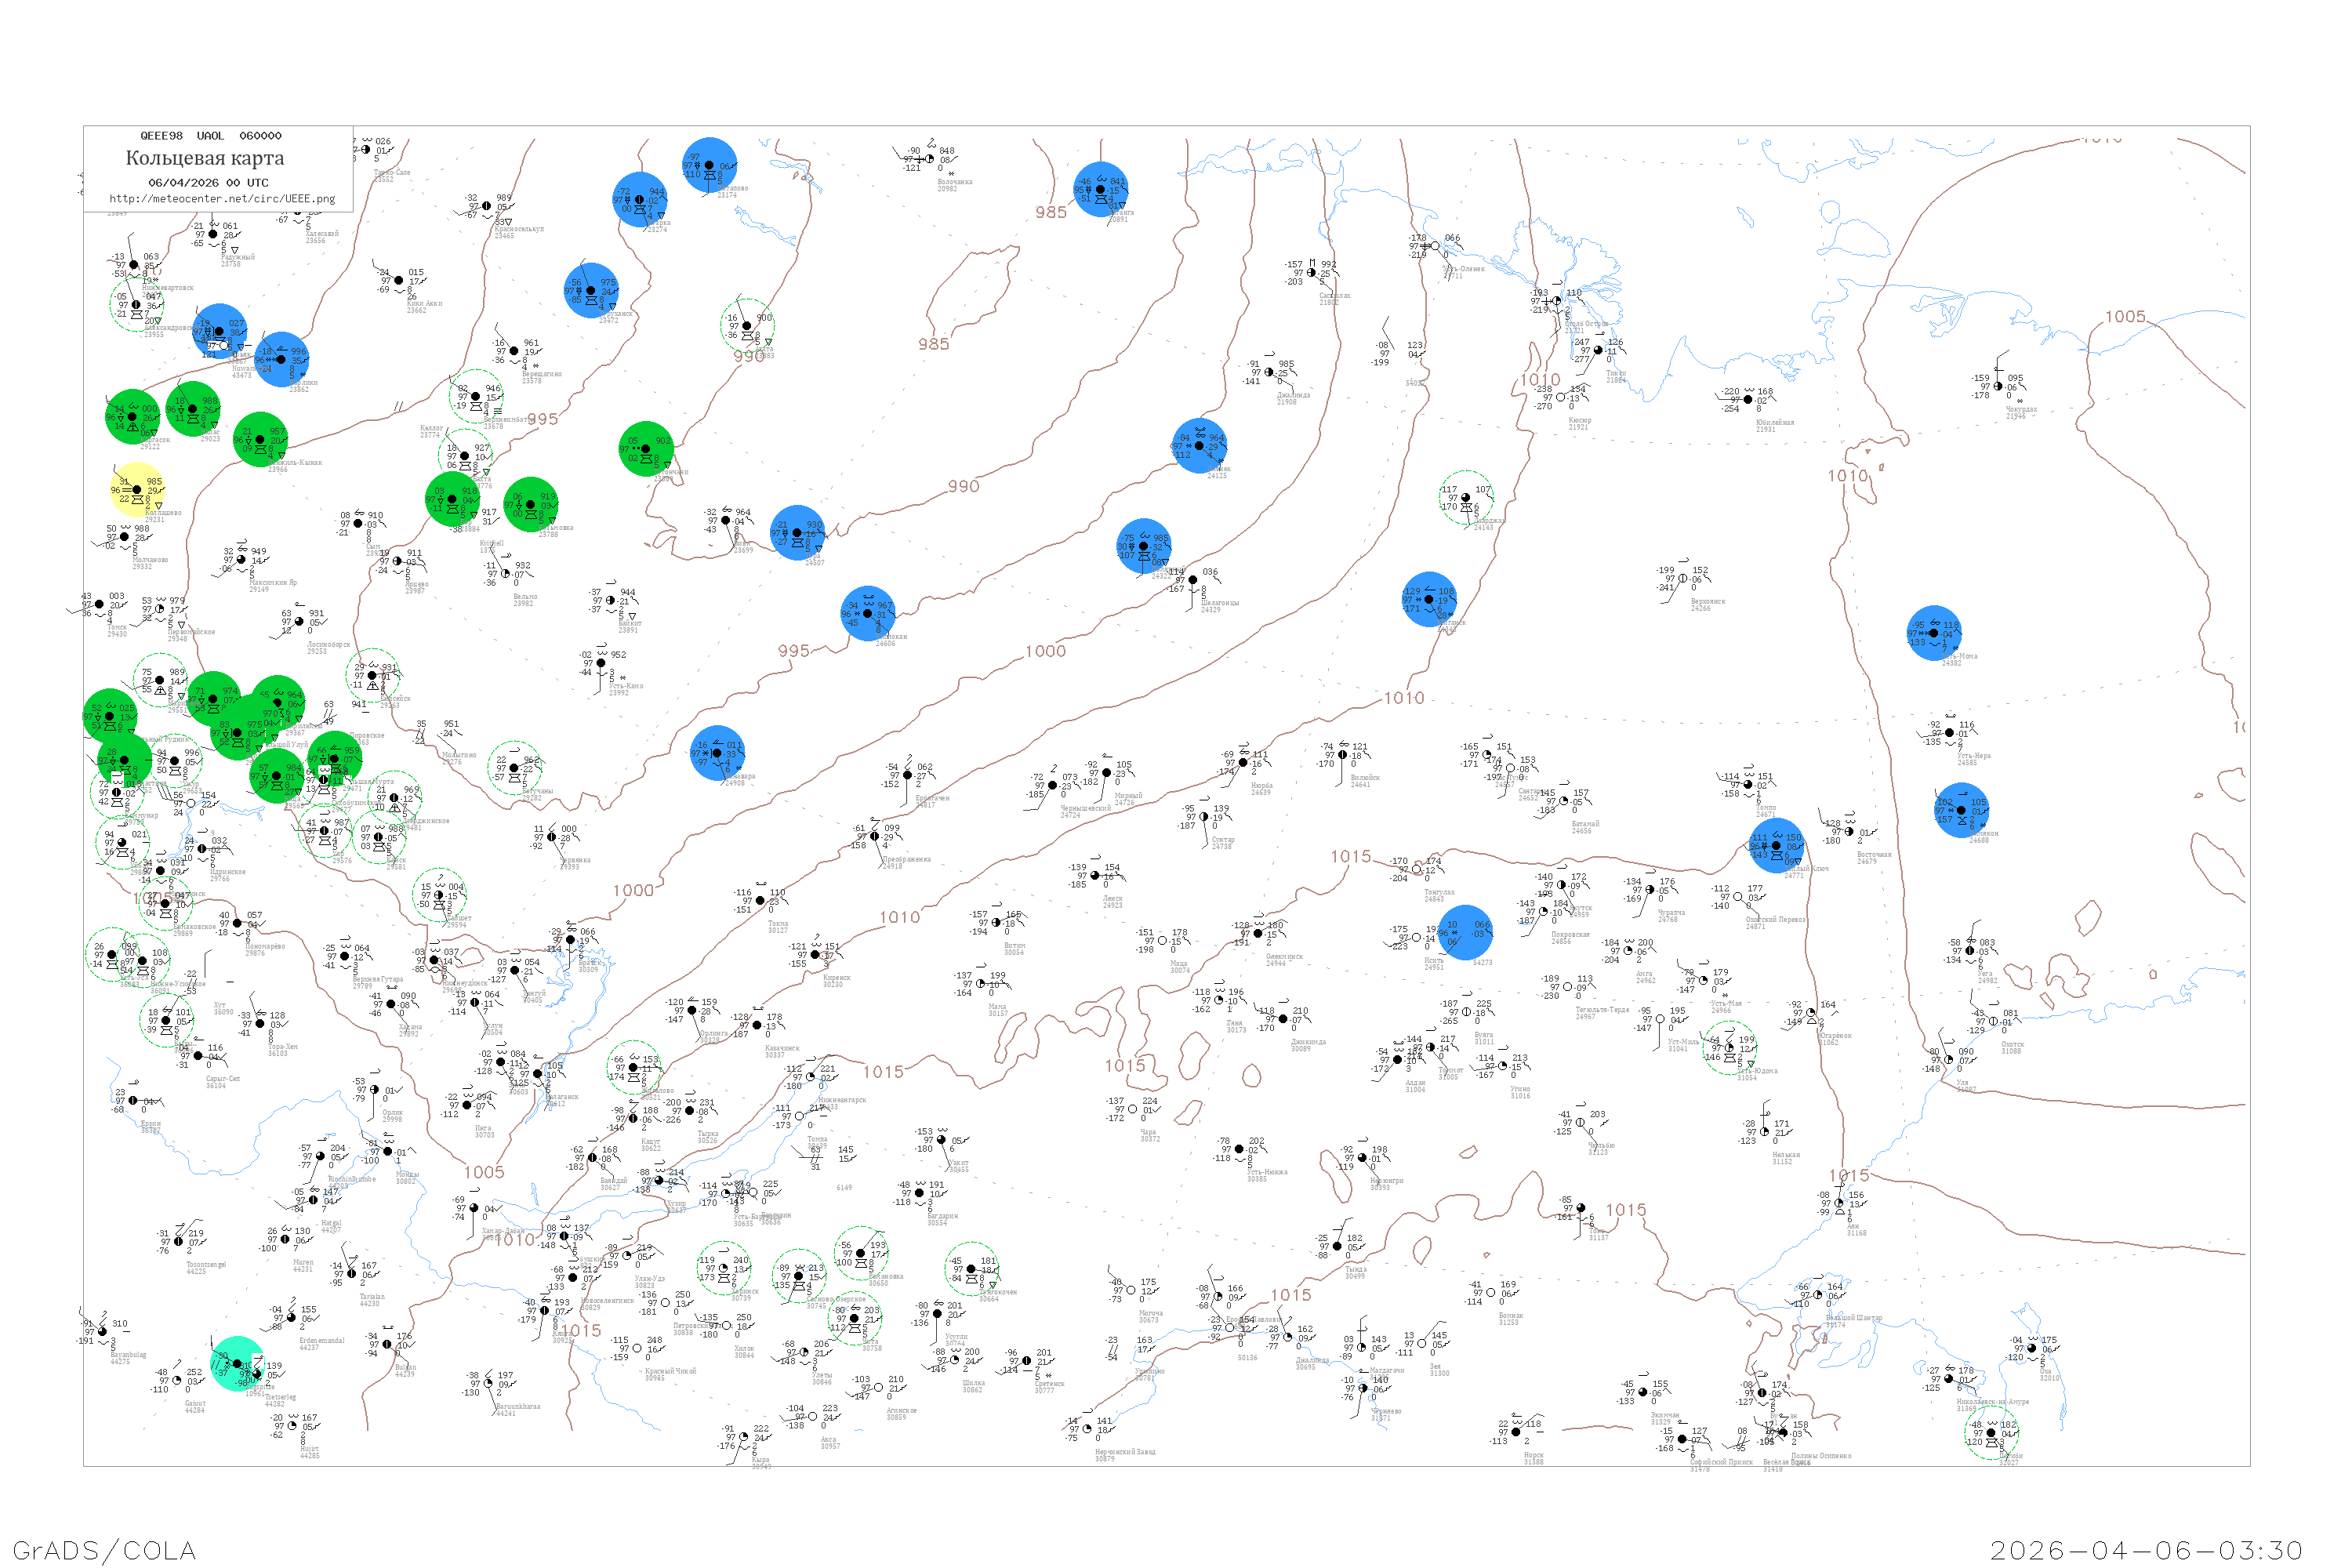This screenshot has width=2352, height=1568.
Task: Click the Вилюйск station plot symbol
Action: pos(1343,755)
